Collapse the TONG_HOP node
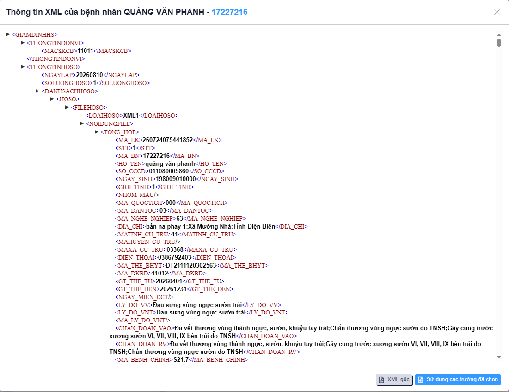The image size is (509, 392). pyautogui.click(x=97, y=132)
